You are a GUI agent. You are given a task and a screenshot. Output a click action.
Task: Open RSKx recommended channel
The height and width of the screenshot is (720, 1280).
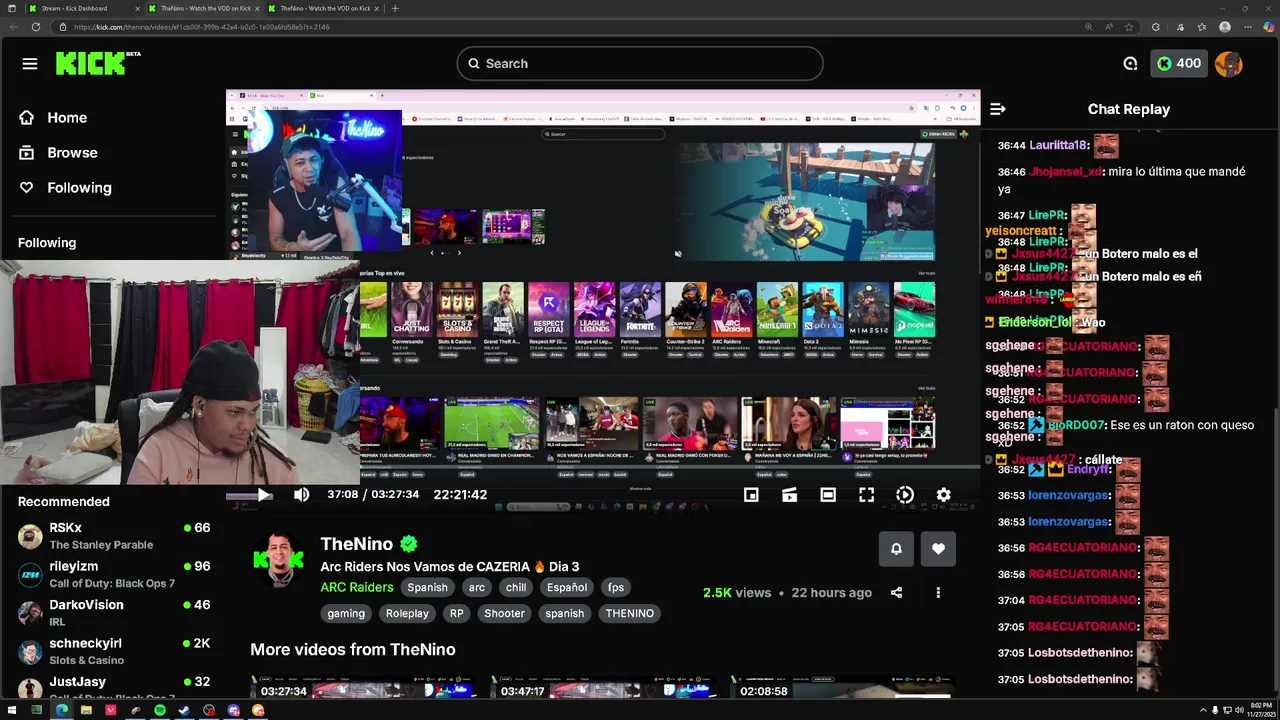[114, 536]
